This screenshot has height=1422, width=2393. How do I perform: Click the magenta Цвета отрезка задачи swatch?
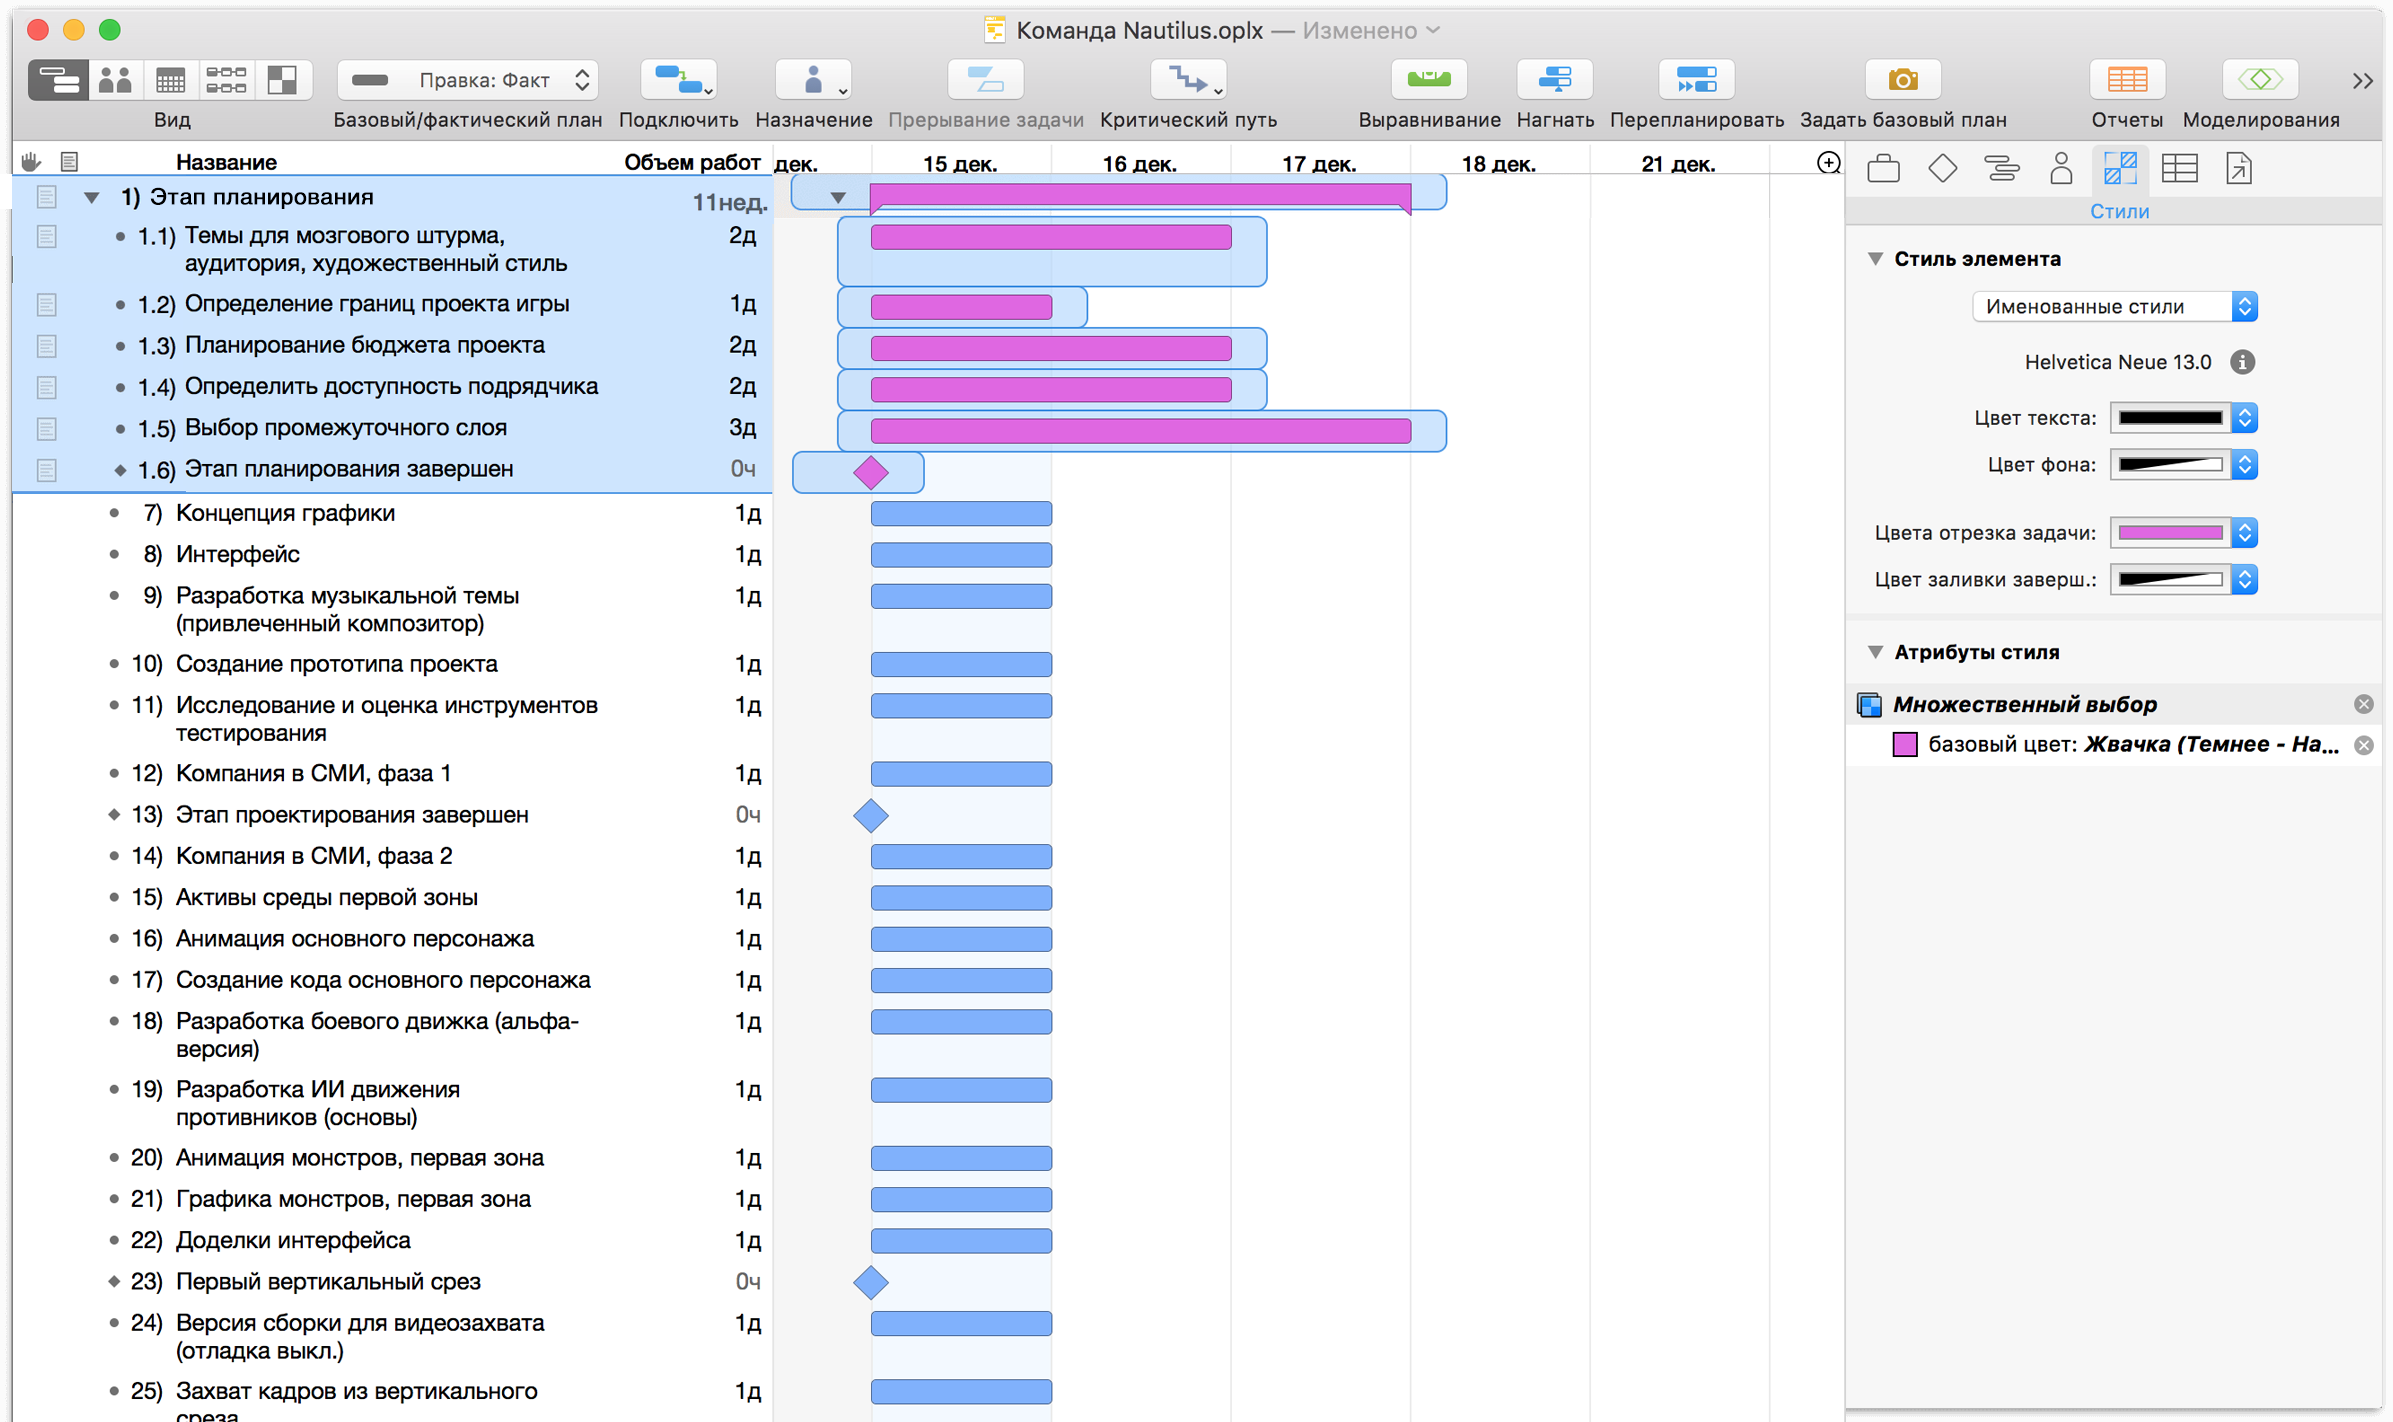tap(2170, 533)
